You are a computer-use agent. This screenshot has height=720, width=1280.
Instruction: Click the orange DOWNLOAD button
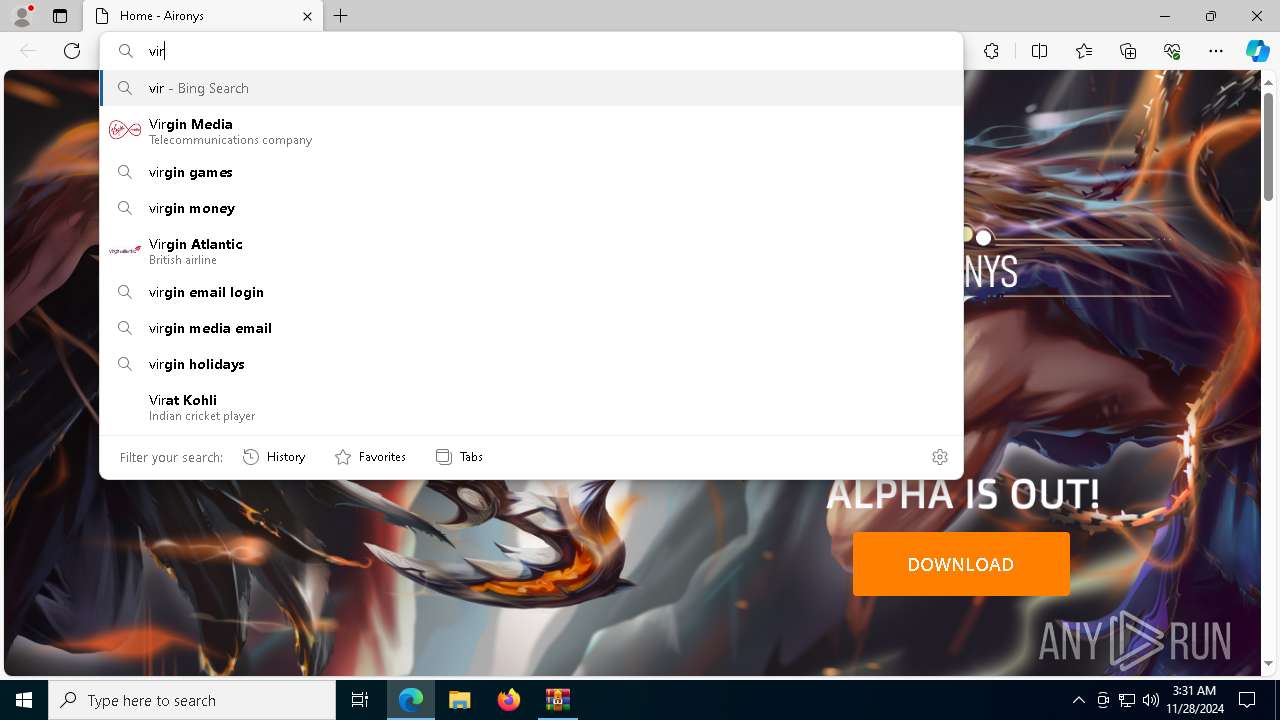point(961,564)
